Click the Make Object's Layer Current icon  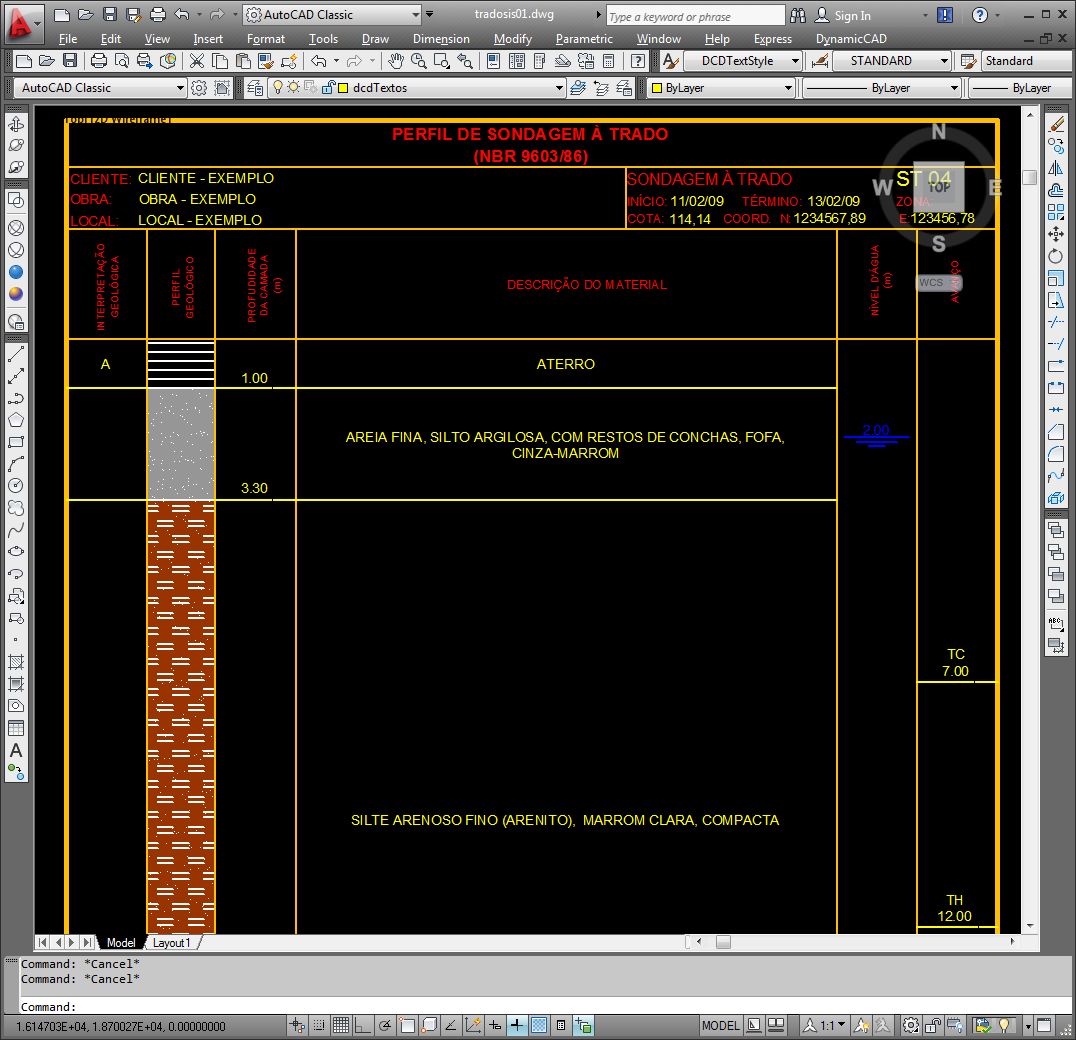click(578, 88)
